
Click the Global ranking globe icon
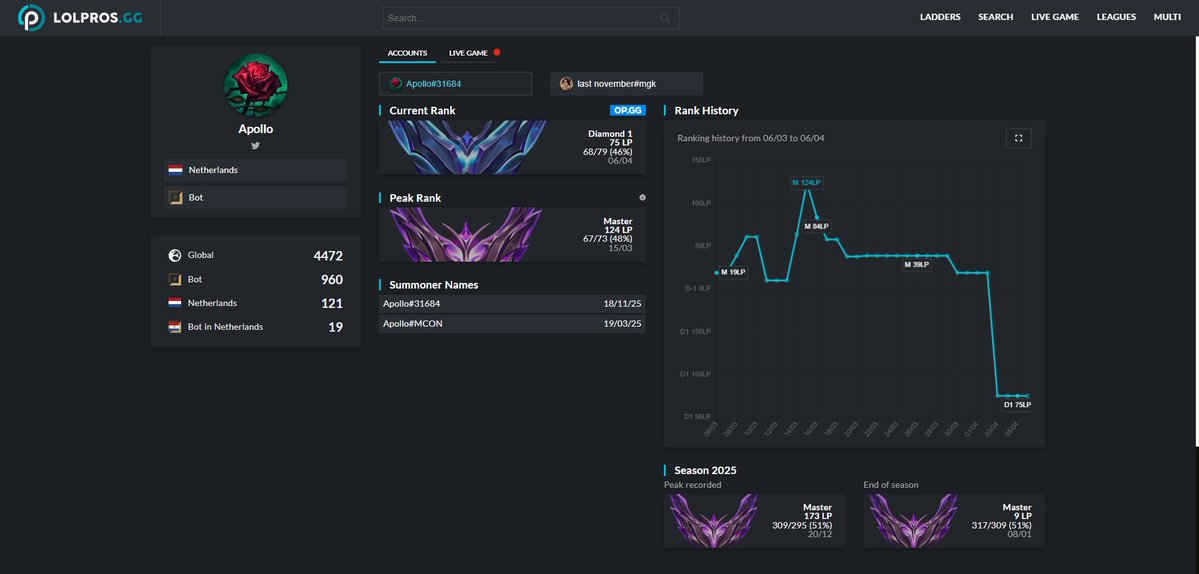tap(174, 255)
